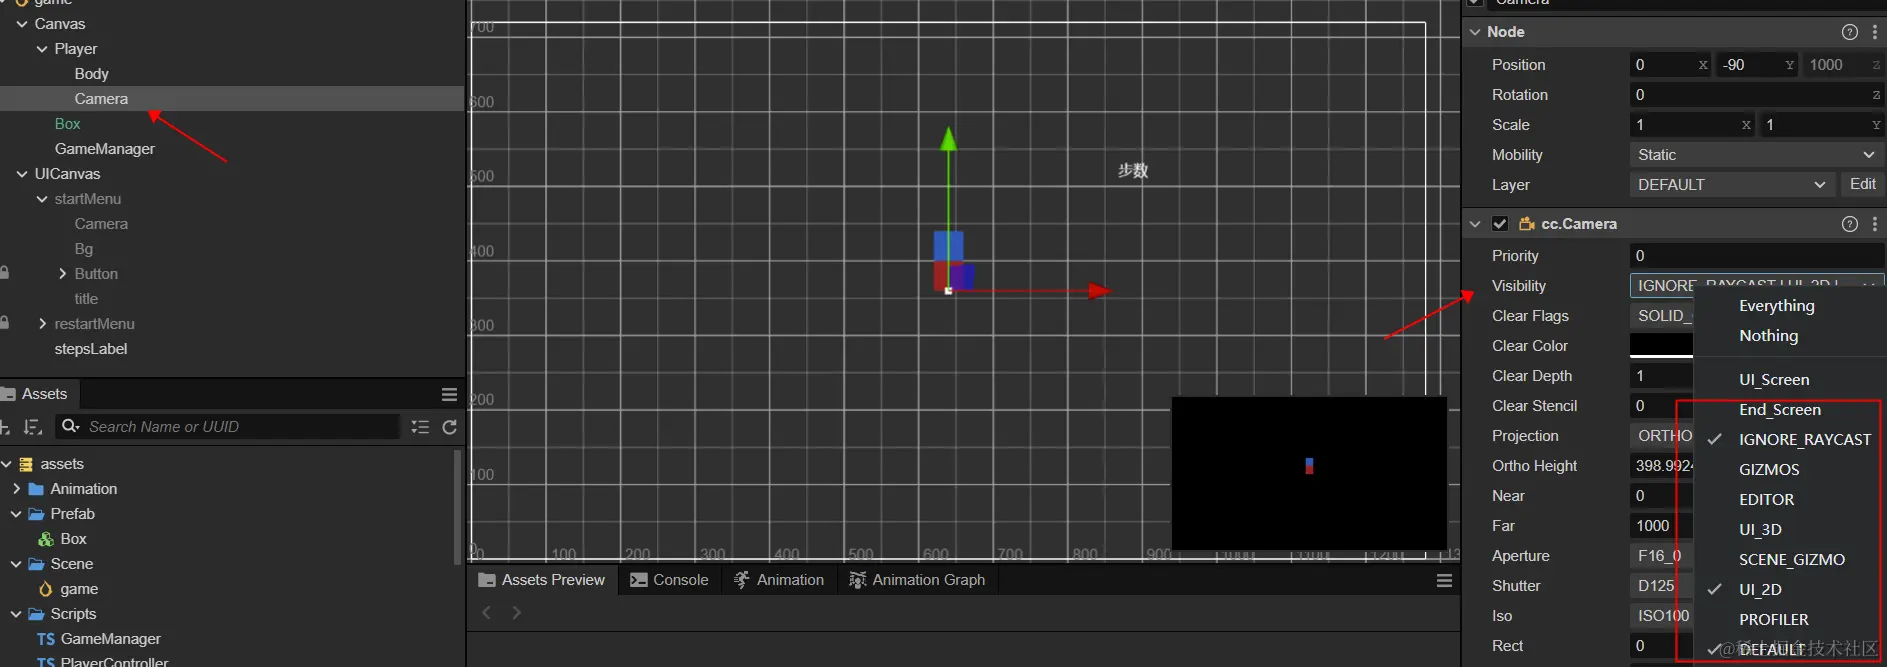The image size is (1887, 667).
Task: Switch to the Animation Graph tab
Action: (917, 580)
